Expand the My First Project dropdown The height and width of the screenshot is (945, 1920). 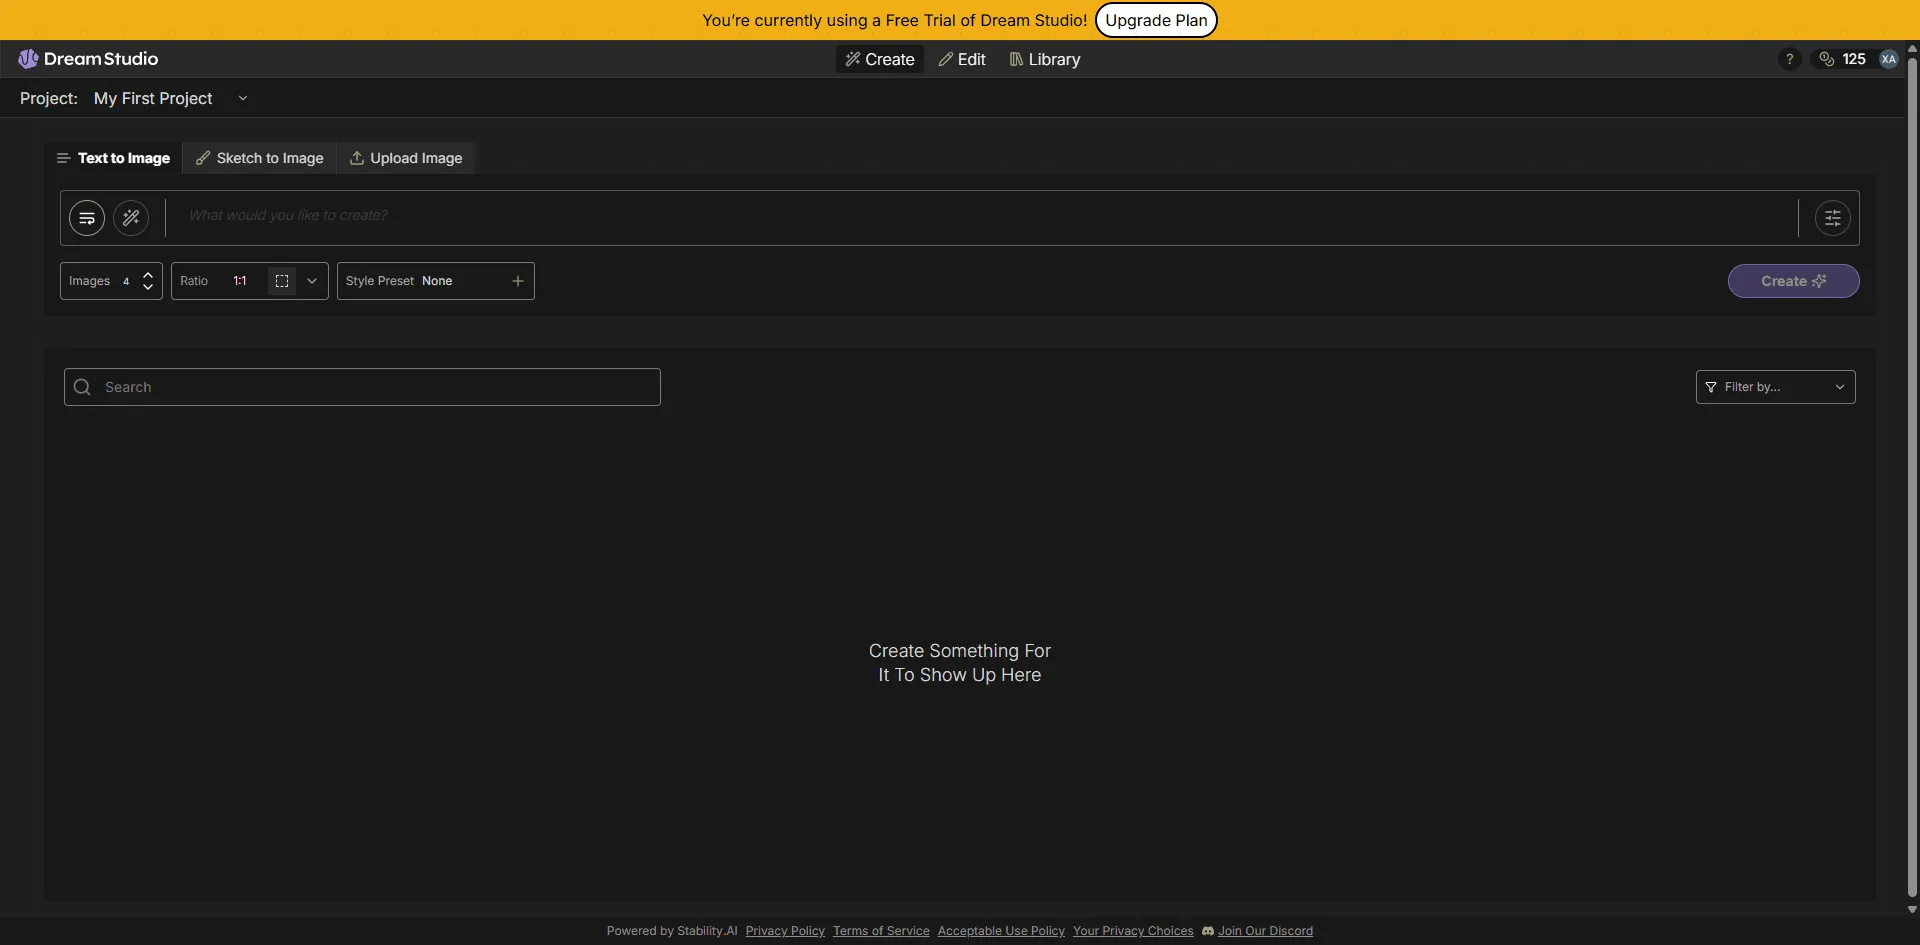pos(242,98)
